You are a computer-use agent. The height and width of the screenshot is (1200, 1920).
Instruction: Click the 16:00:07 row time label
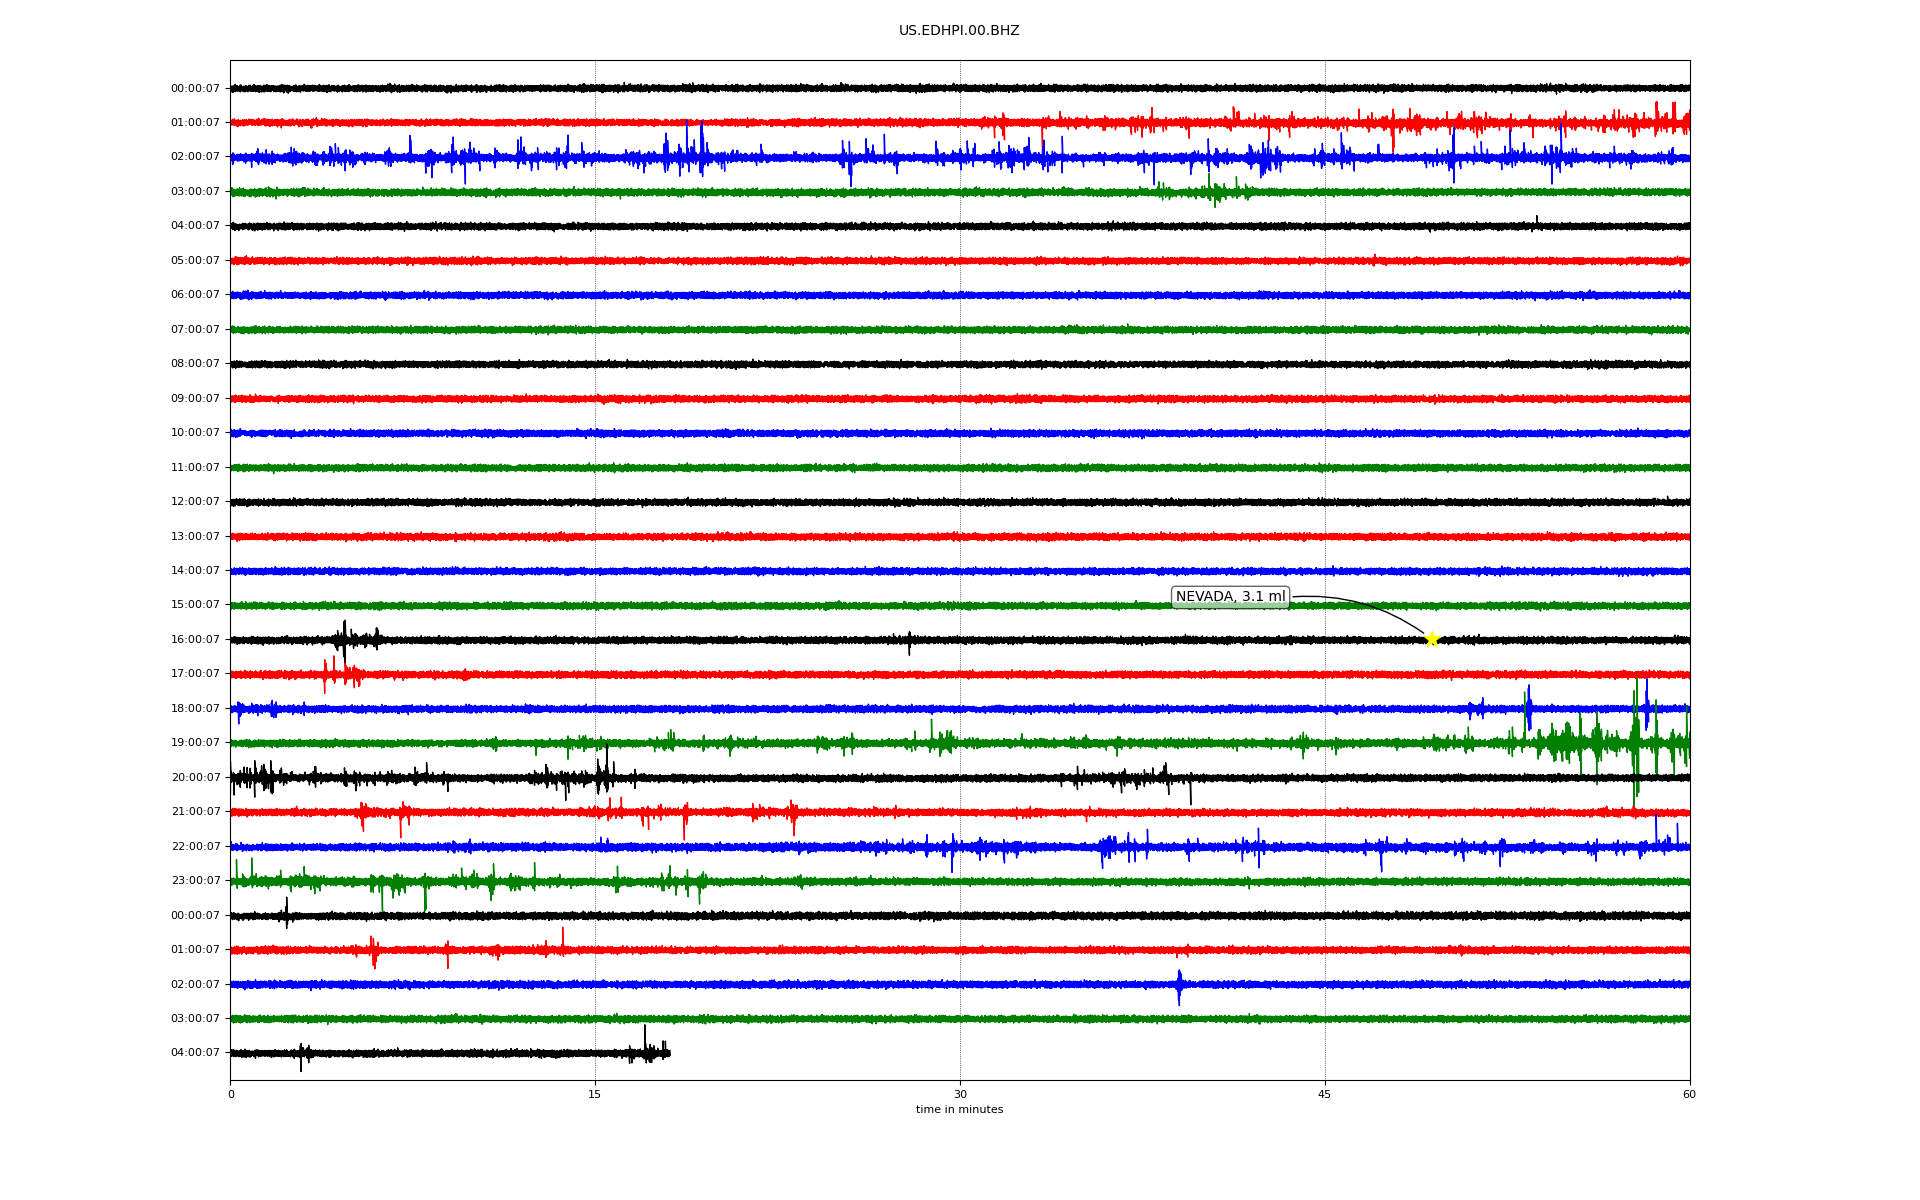pos(195,640)
